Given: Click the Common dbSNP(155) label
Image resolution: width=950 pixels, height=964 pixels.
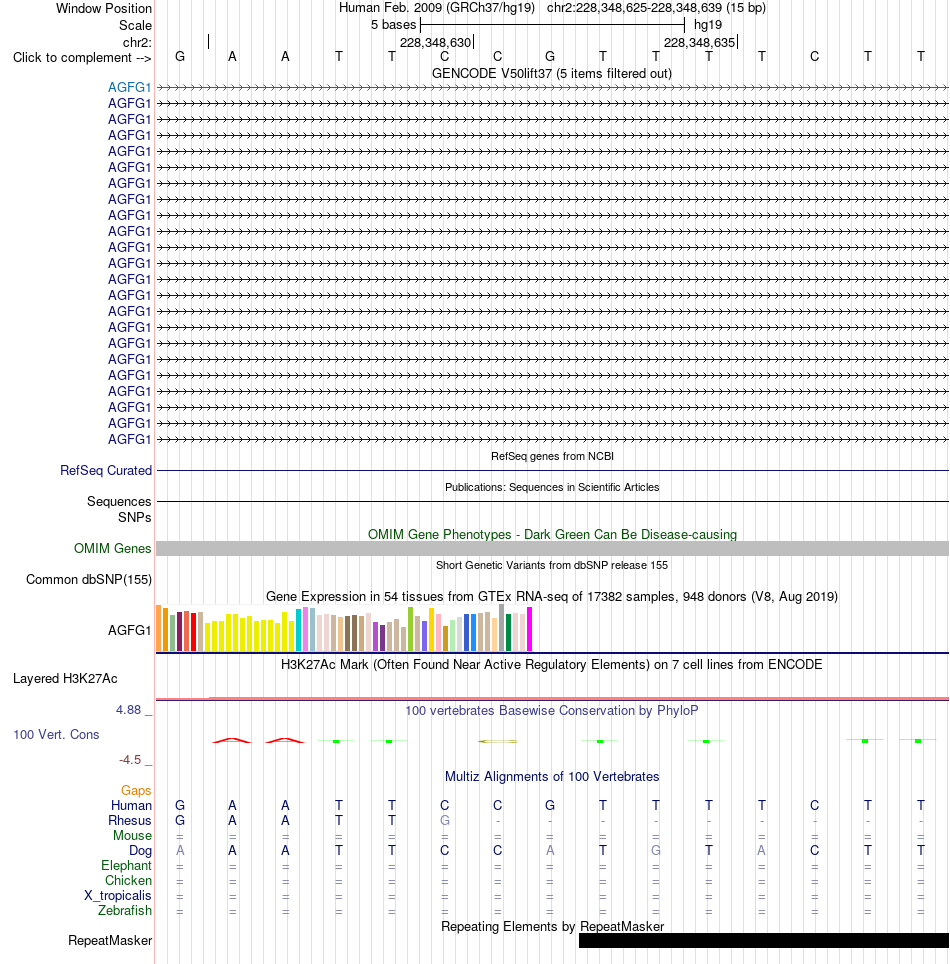Looking at the screenshot, I should point(89,580).
